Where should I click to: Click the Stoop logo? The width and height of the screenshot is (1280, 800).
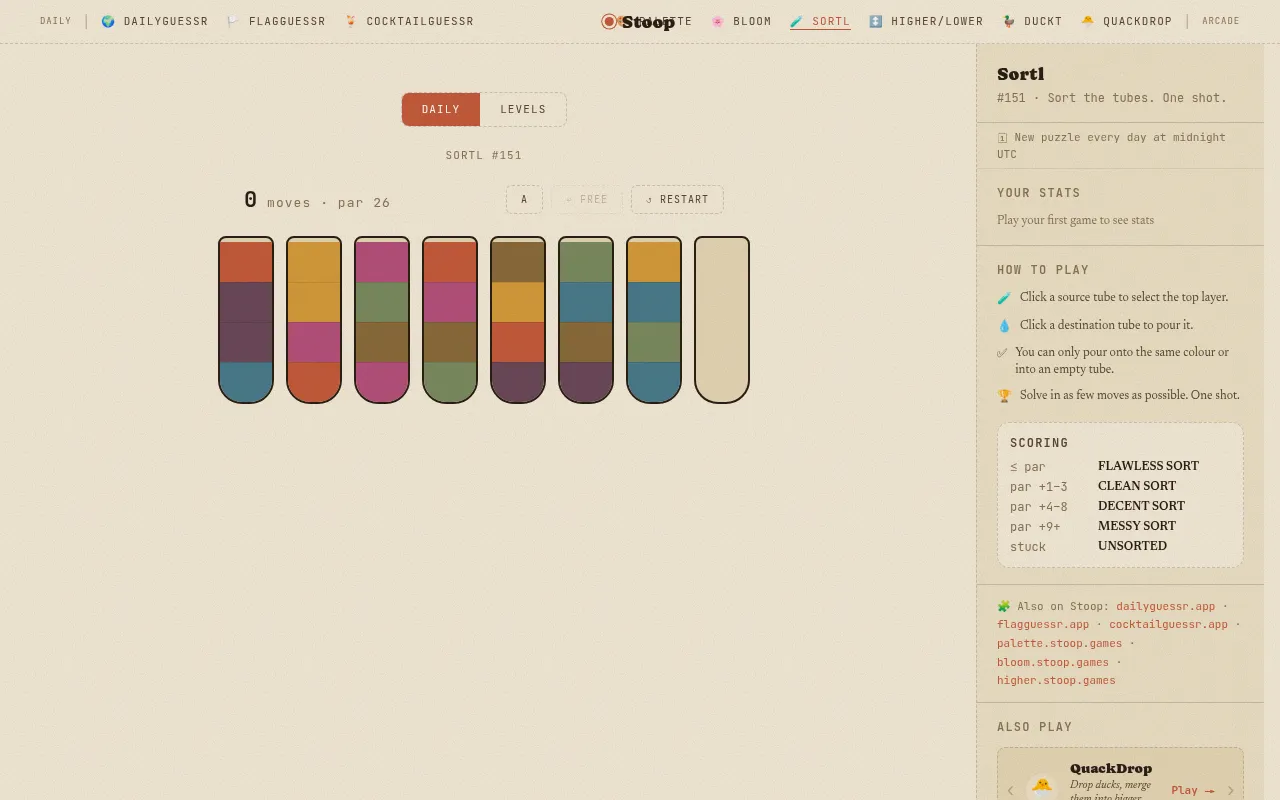point(638,21)
